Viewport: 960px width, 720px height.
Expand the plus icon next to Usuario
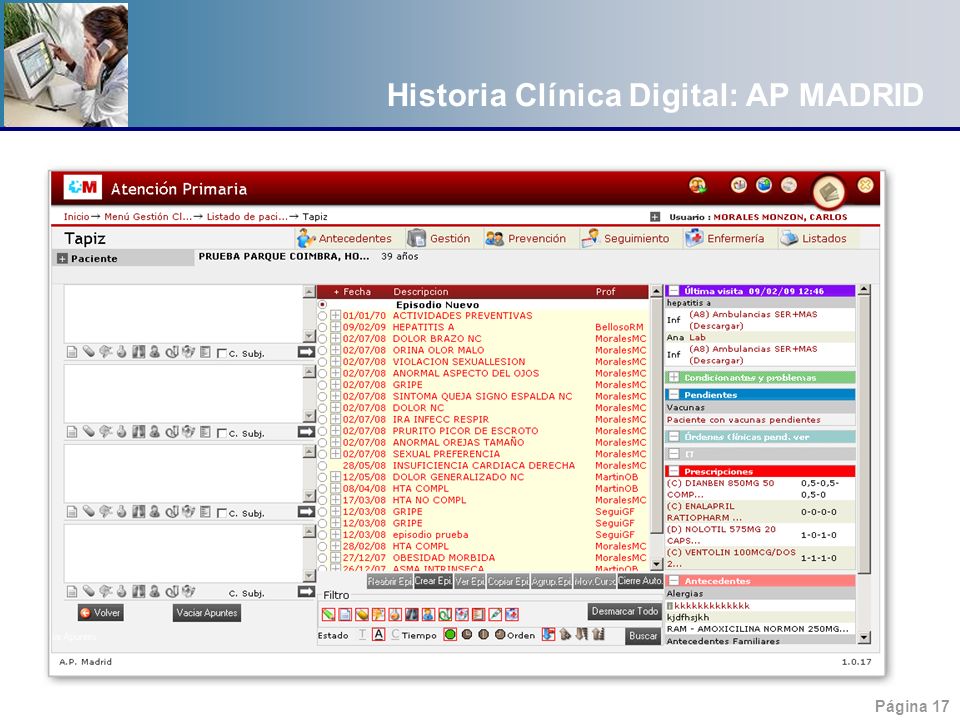[x=655, y=217]
